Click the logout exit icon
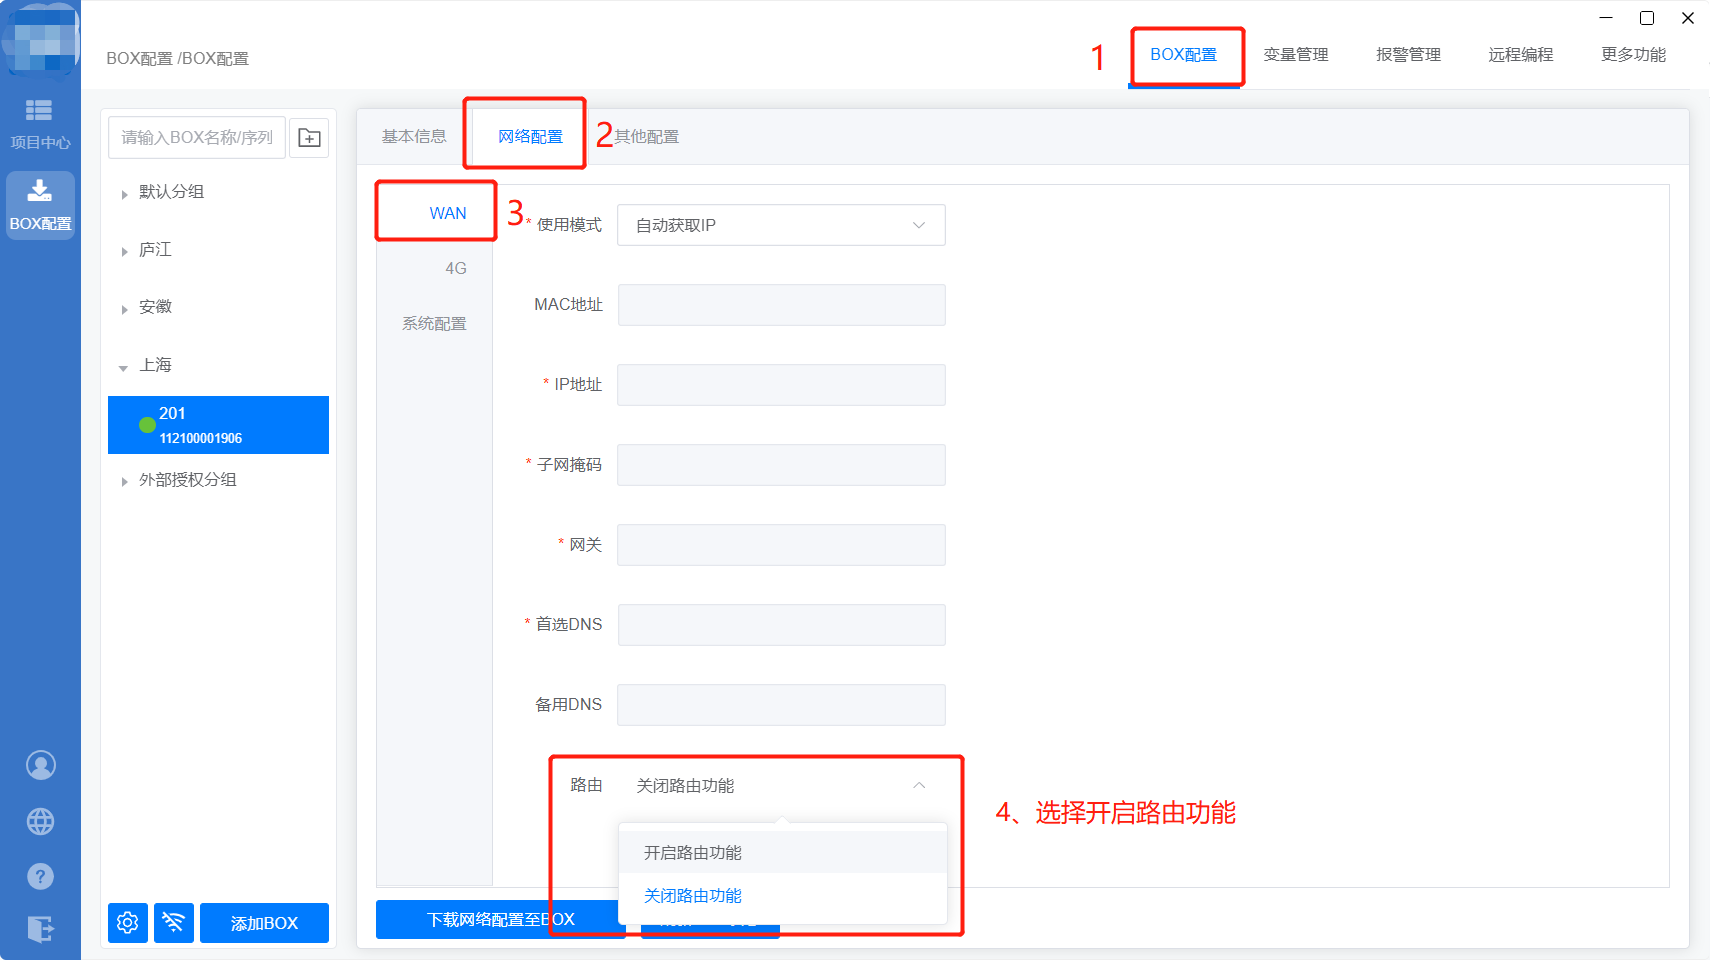Viewport: 1710px width, 960px height. pyautogui.click(x=40, y=929)
